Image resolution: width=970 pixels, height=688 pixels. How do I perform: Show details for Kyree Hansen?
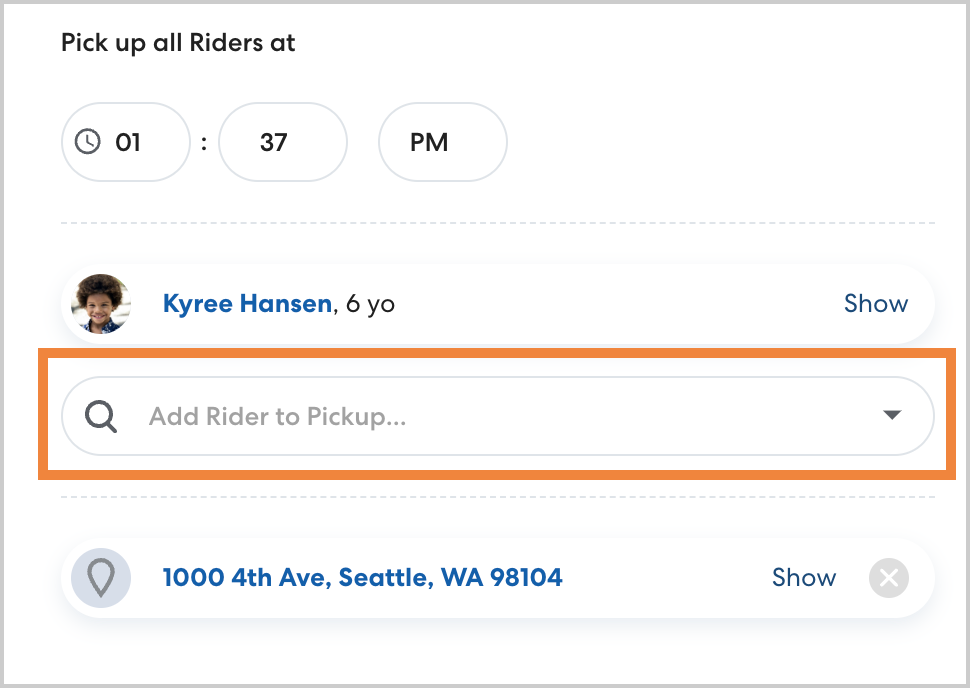coord(875,303)
